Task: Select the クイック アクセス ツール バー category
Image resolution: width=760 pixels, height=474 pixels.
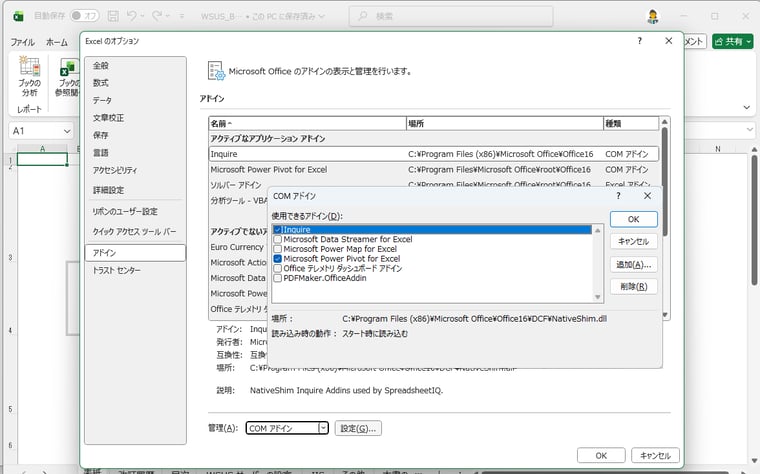Action: click(x=135, y=232)
